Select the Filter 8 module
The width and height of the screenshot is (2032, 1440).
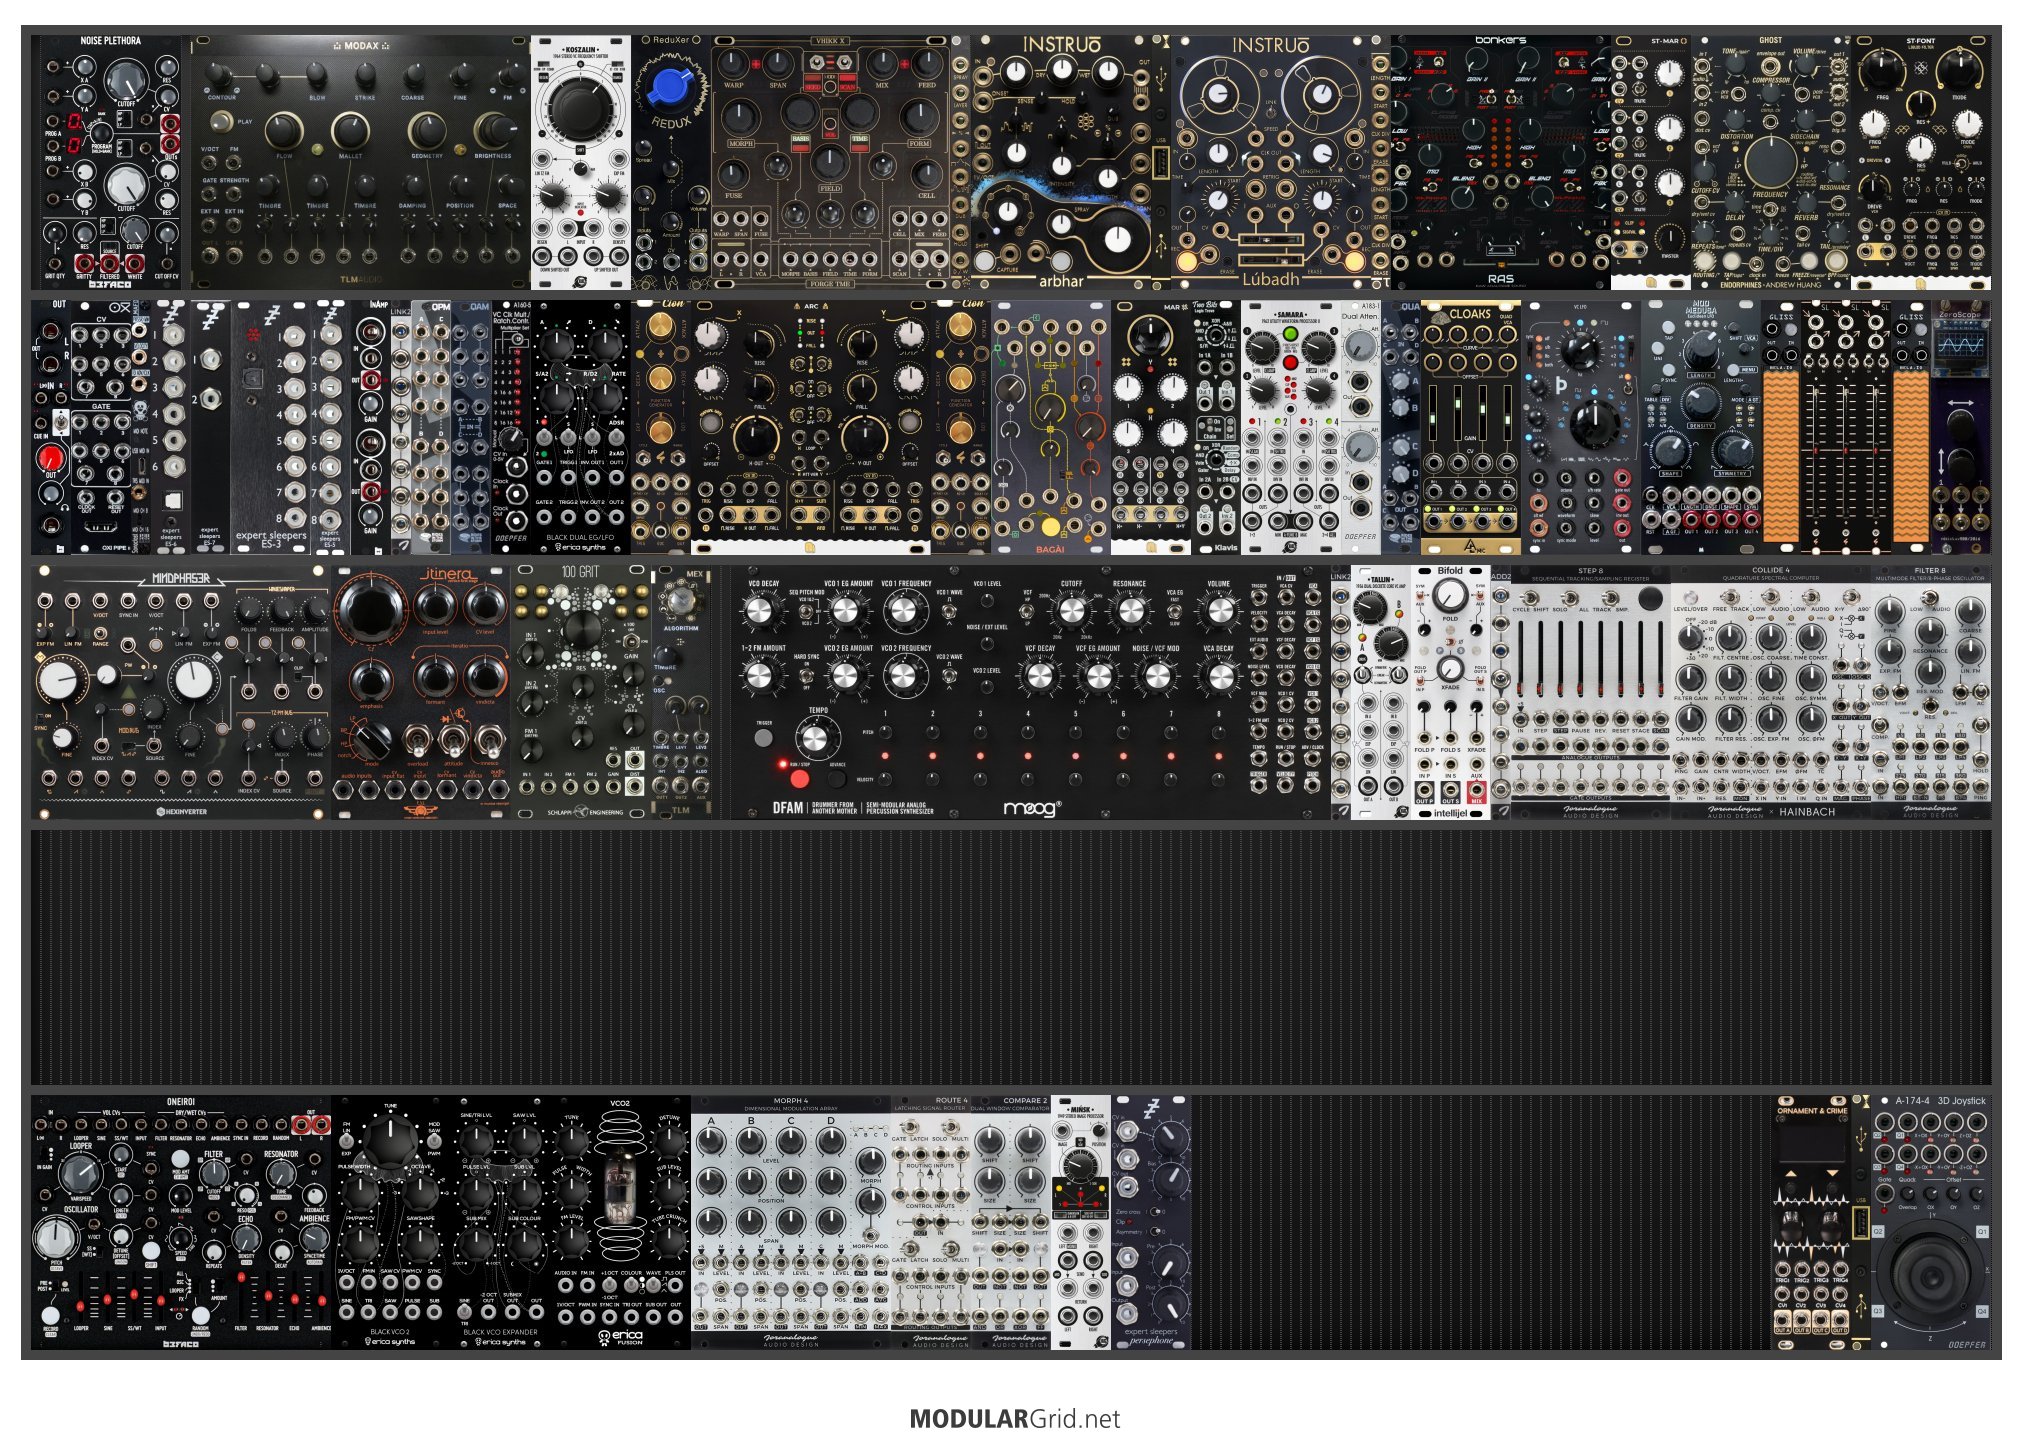(1930, 692)
